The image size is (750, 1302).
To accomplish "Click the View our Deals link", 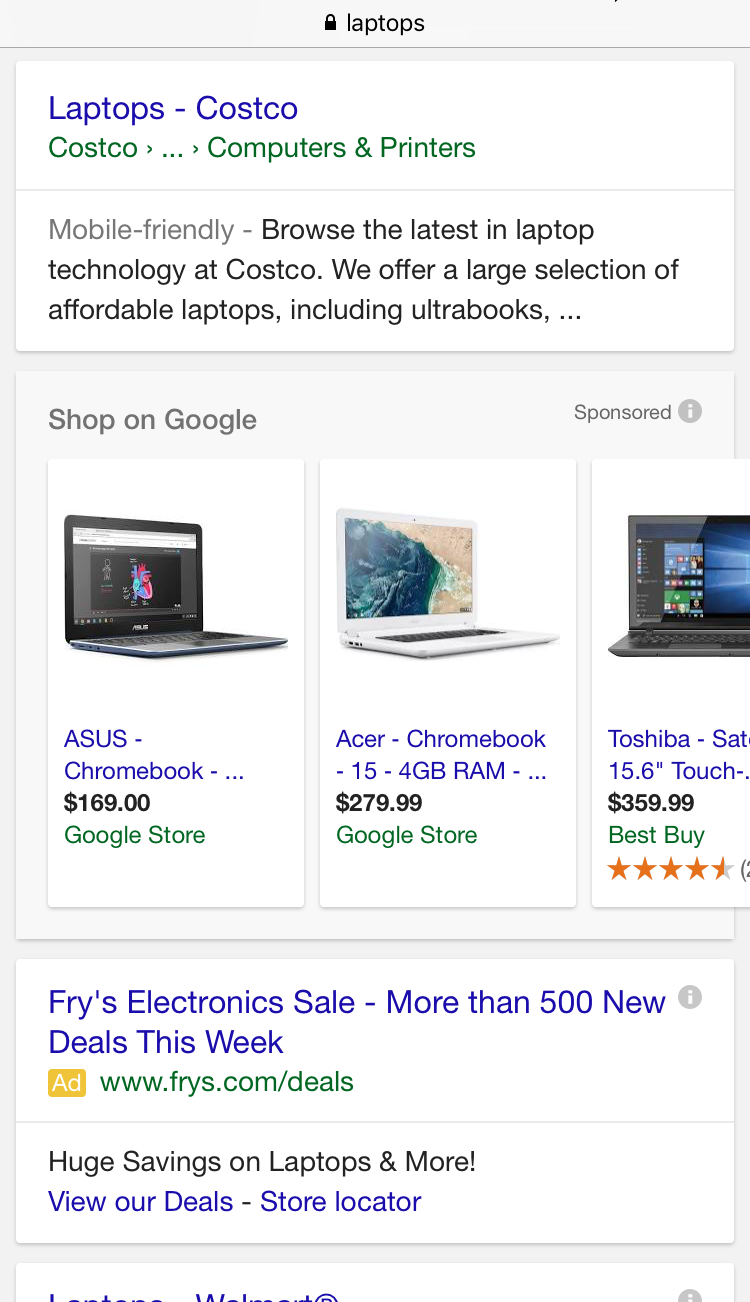I will (x=140, y=1201).
